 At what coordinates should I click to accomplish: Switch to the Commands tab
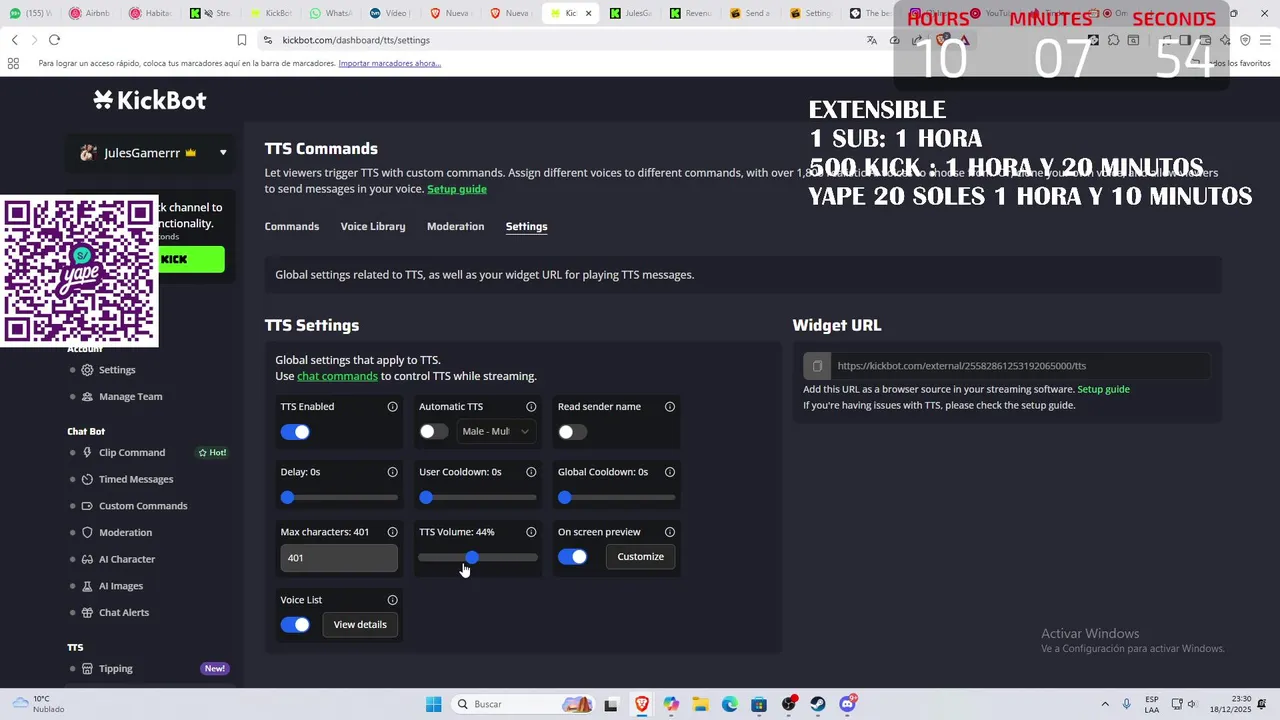(292, 226)
